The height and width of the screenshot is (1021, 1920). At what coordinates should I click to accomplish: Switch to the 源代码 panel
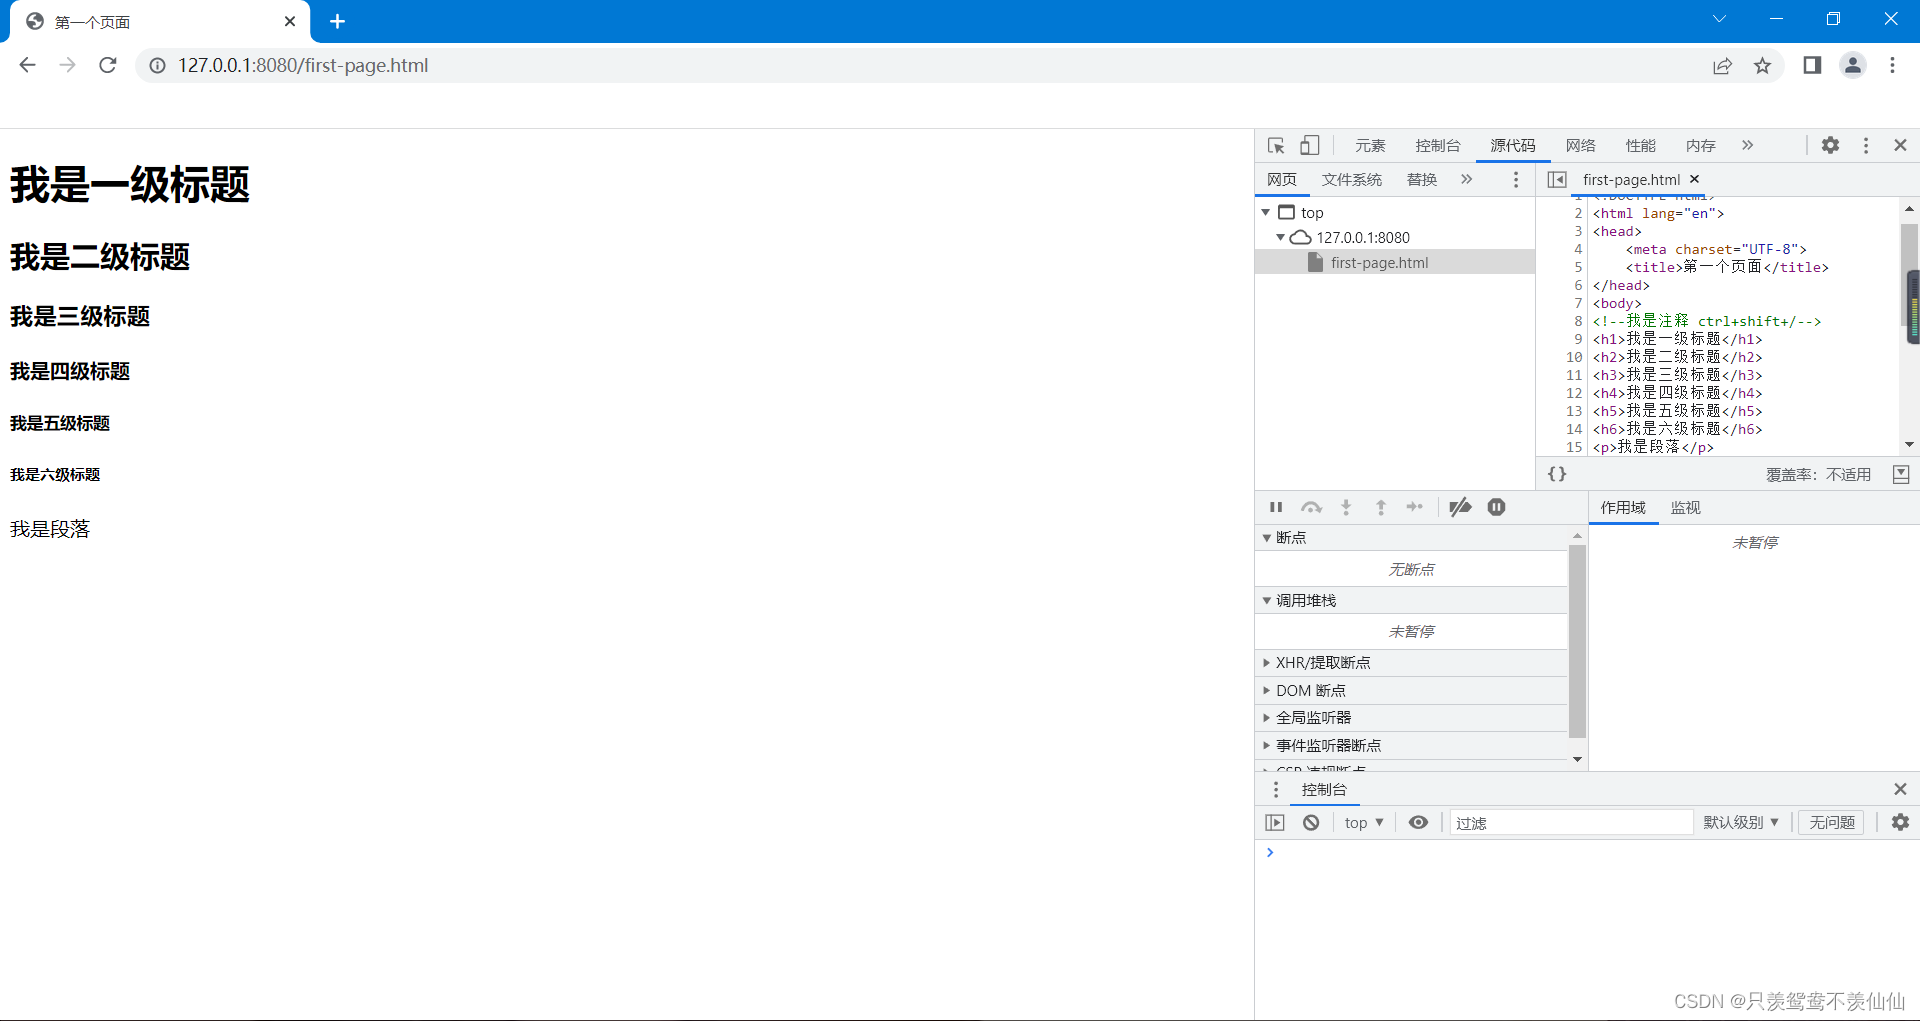point(1513,145)
